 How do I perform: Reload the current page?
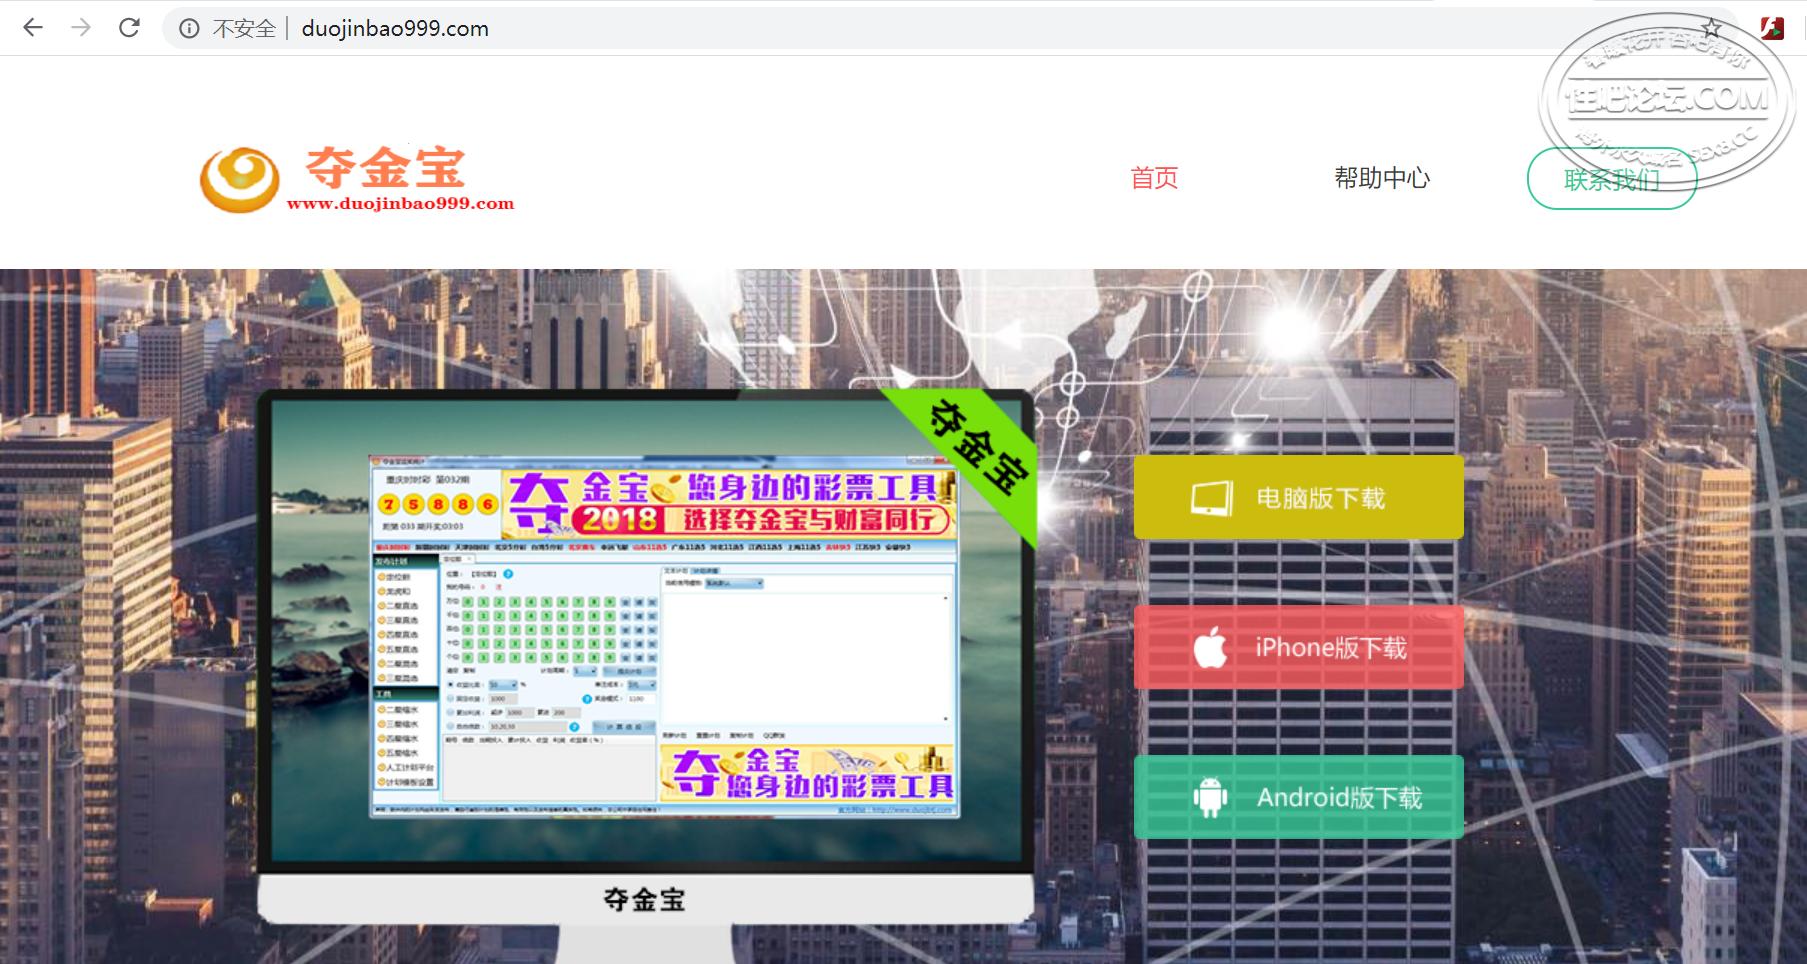(129, 28)
